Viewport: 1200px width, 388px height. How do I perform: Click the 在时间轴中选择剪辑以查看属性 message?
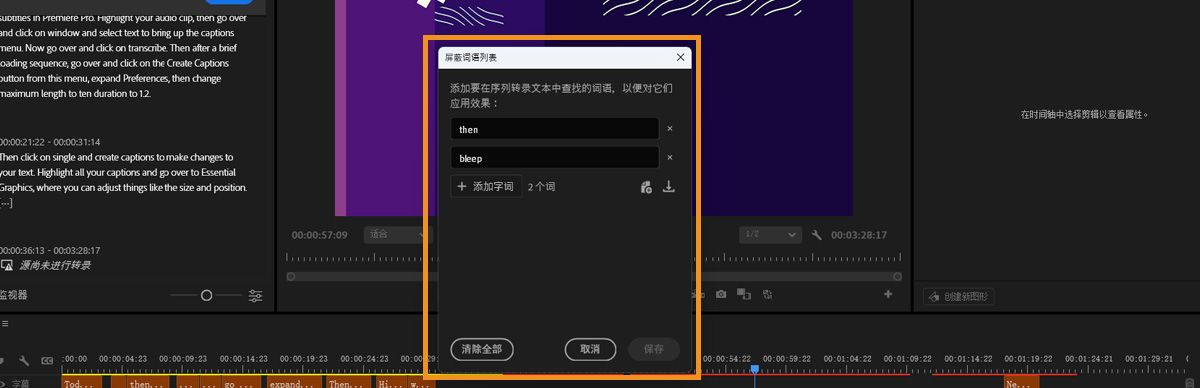point(1085,115)
